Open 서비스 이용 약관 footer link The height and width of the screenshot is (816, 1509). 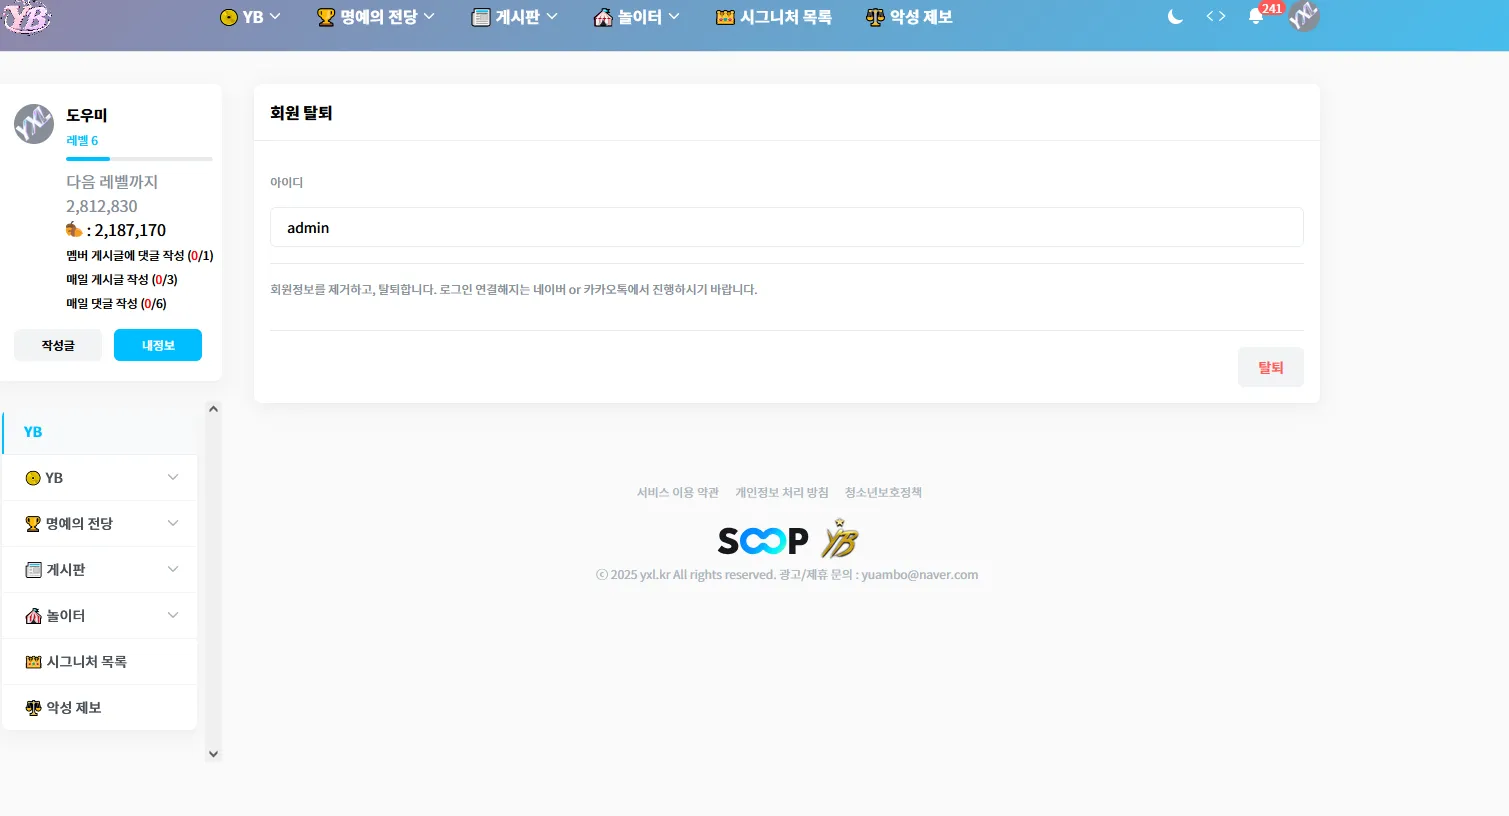point(678,492)
